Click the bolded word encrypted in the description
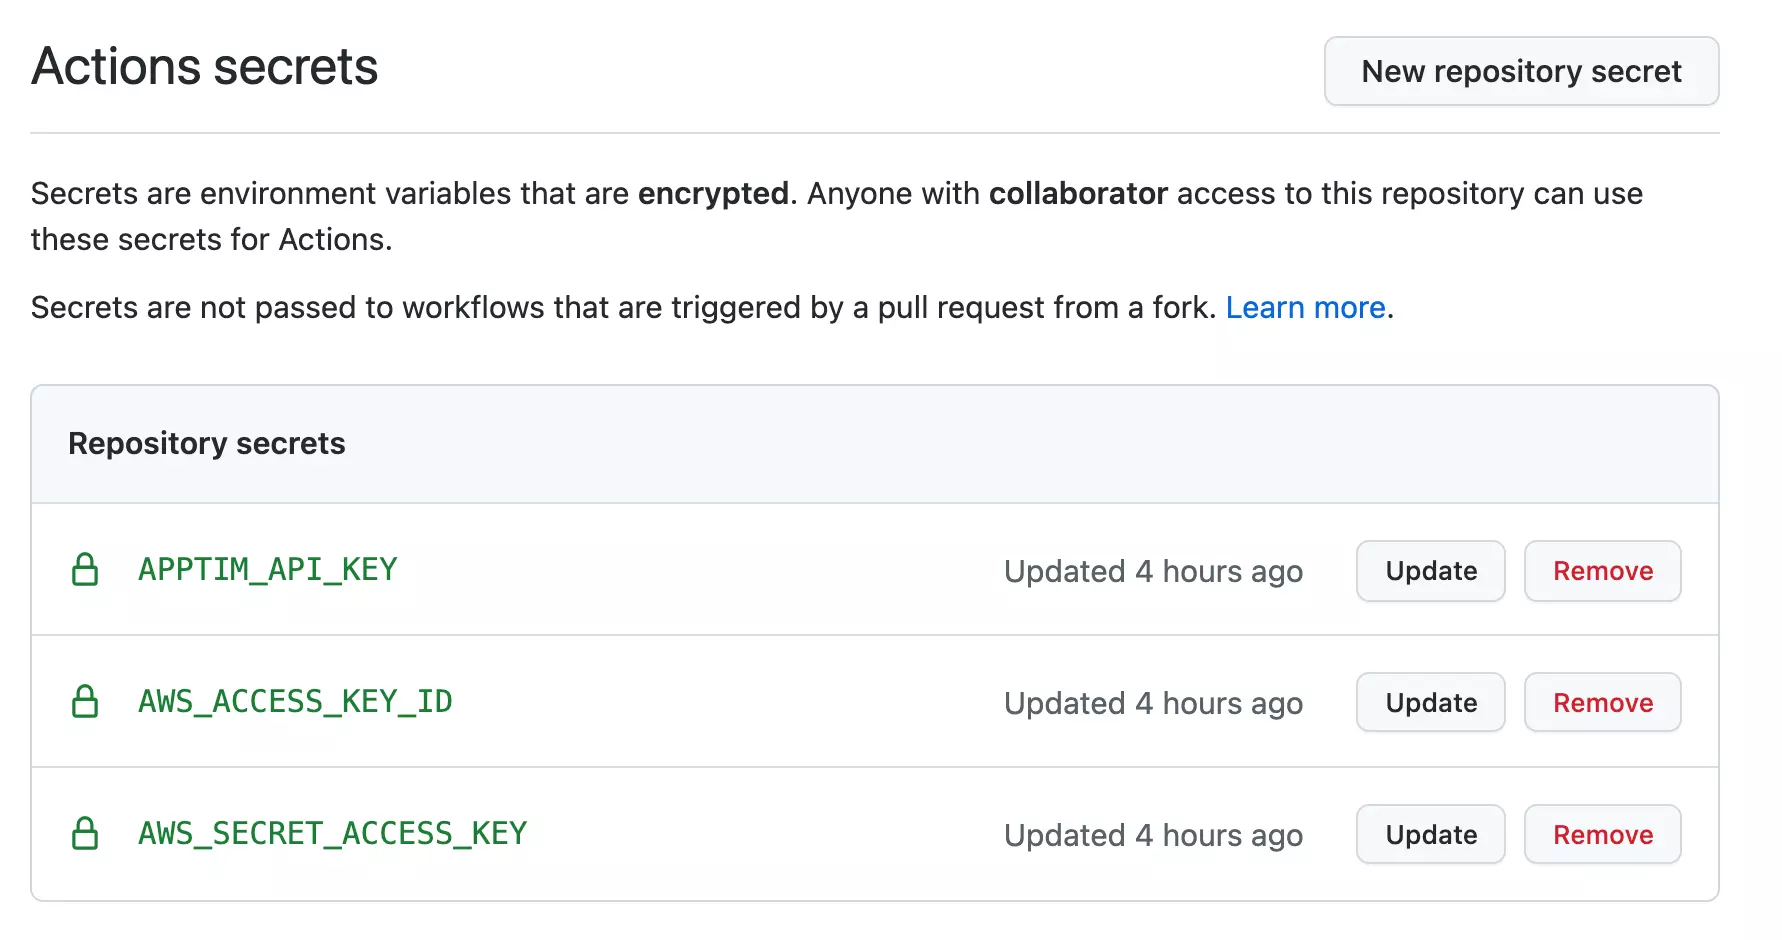The width and height of the screenshot is (1782, 940). pyautogui.click(x=712, y=193)
